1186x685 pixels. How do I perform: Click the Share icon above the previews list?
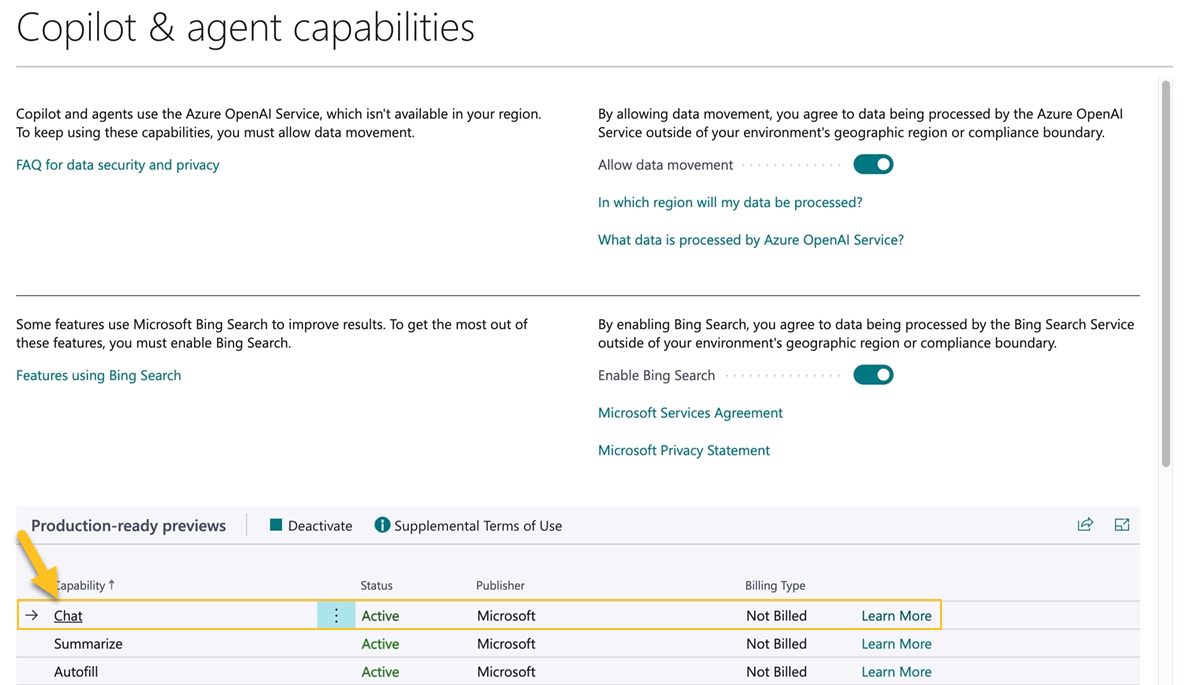point(1085,524)
